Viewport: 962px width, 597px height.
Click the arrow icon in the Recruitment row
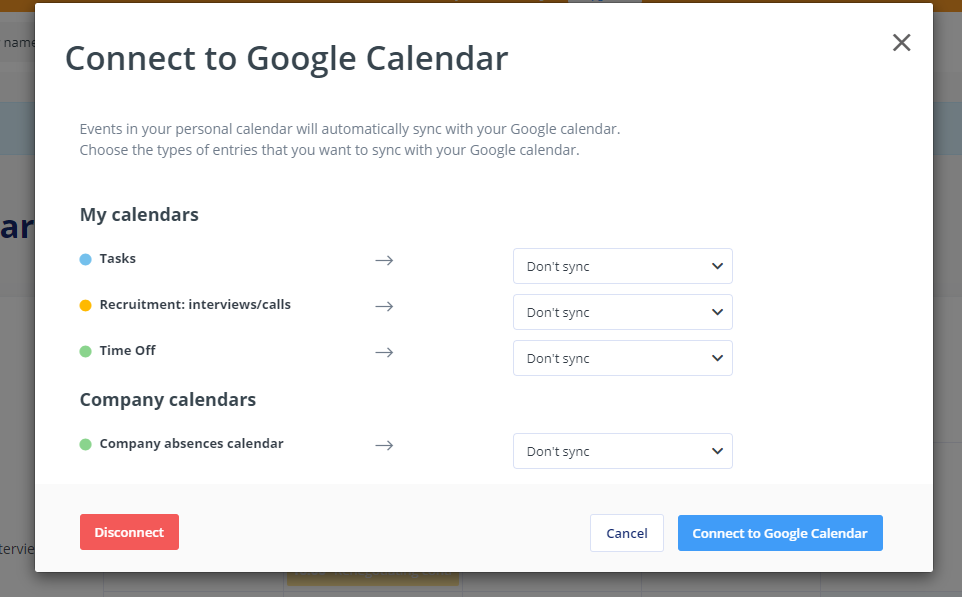(x=385, y=307)
